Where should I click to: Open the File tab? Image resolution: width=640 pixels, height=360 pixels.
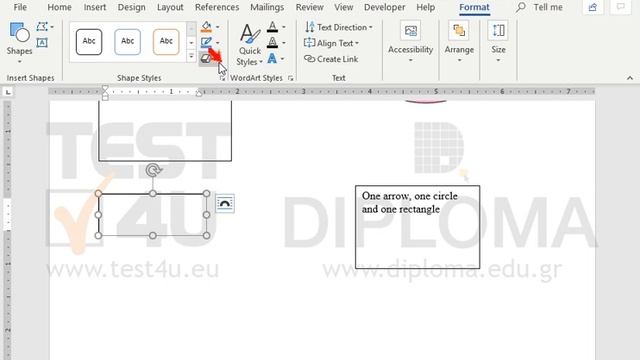tap(20, 7)
